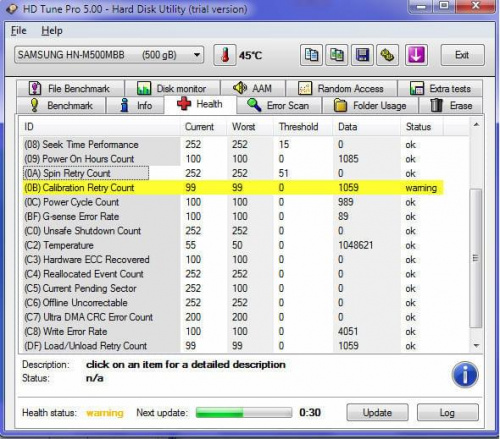Switch to the Error Scan tab
This screenshot has height=439, width=500.
coord(279,106)
